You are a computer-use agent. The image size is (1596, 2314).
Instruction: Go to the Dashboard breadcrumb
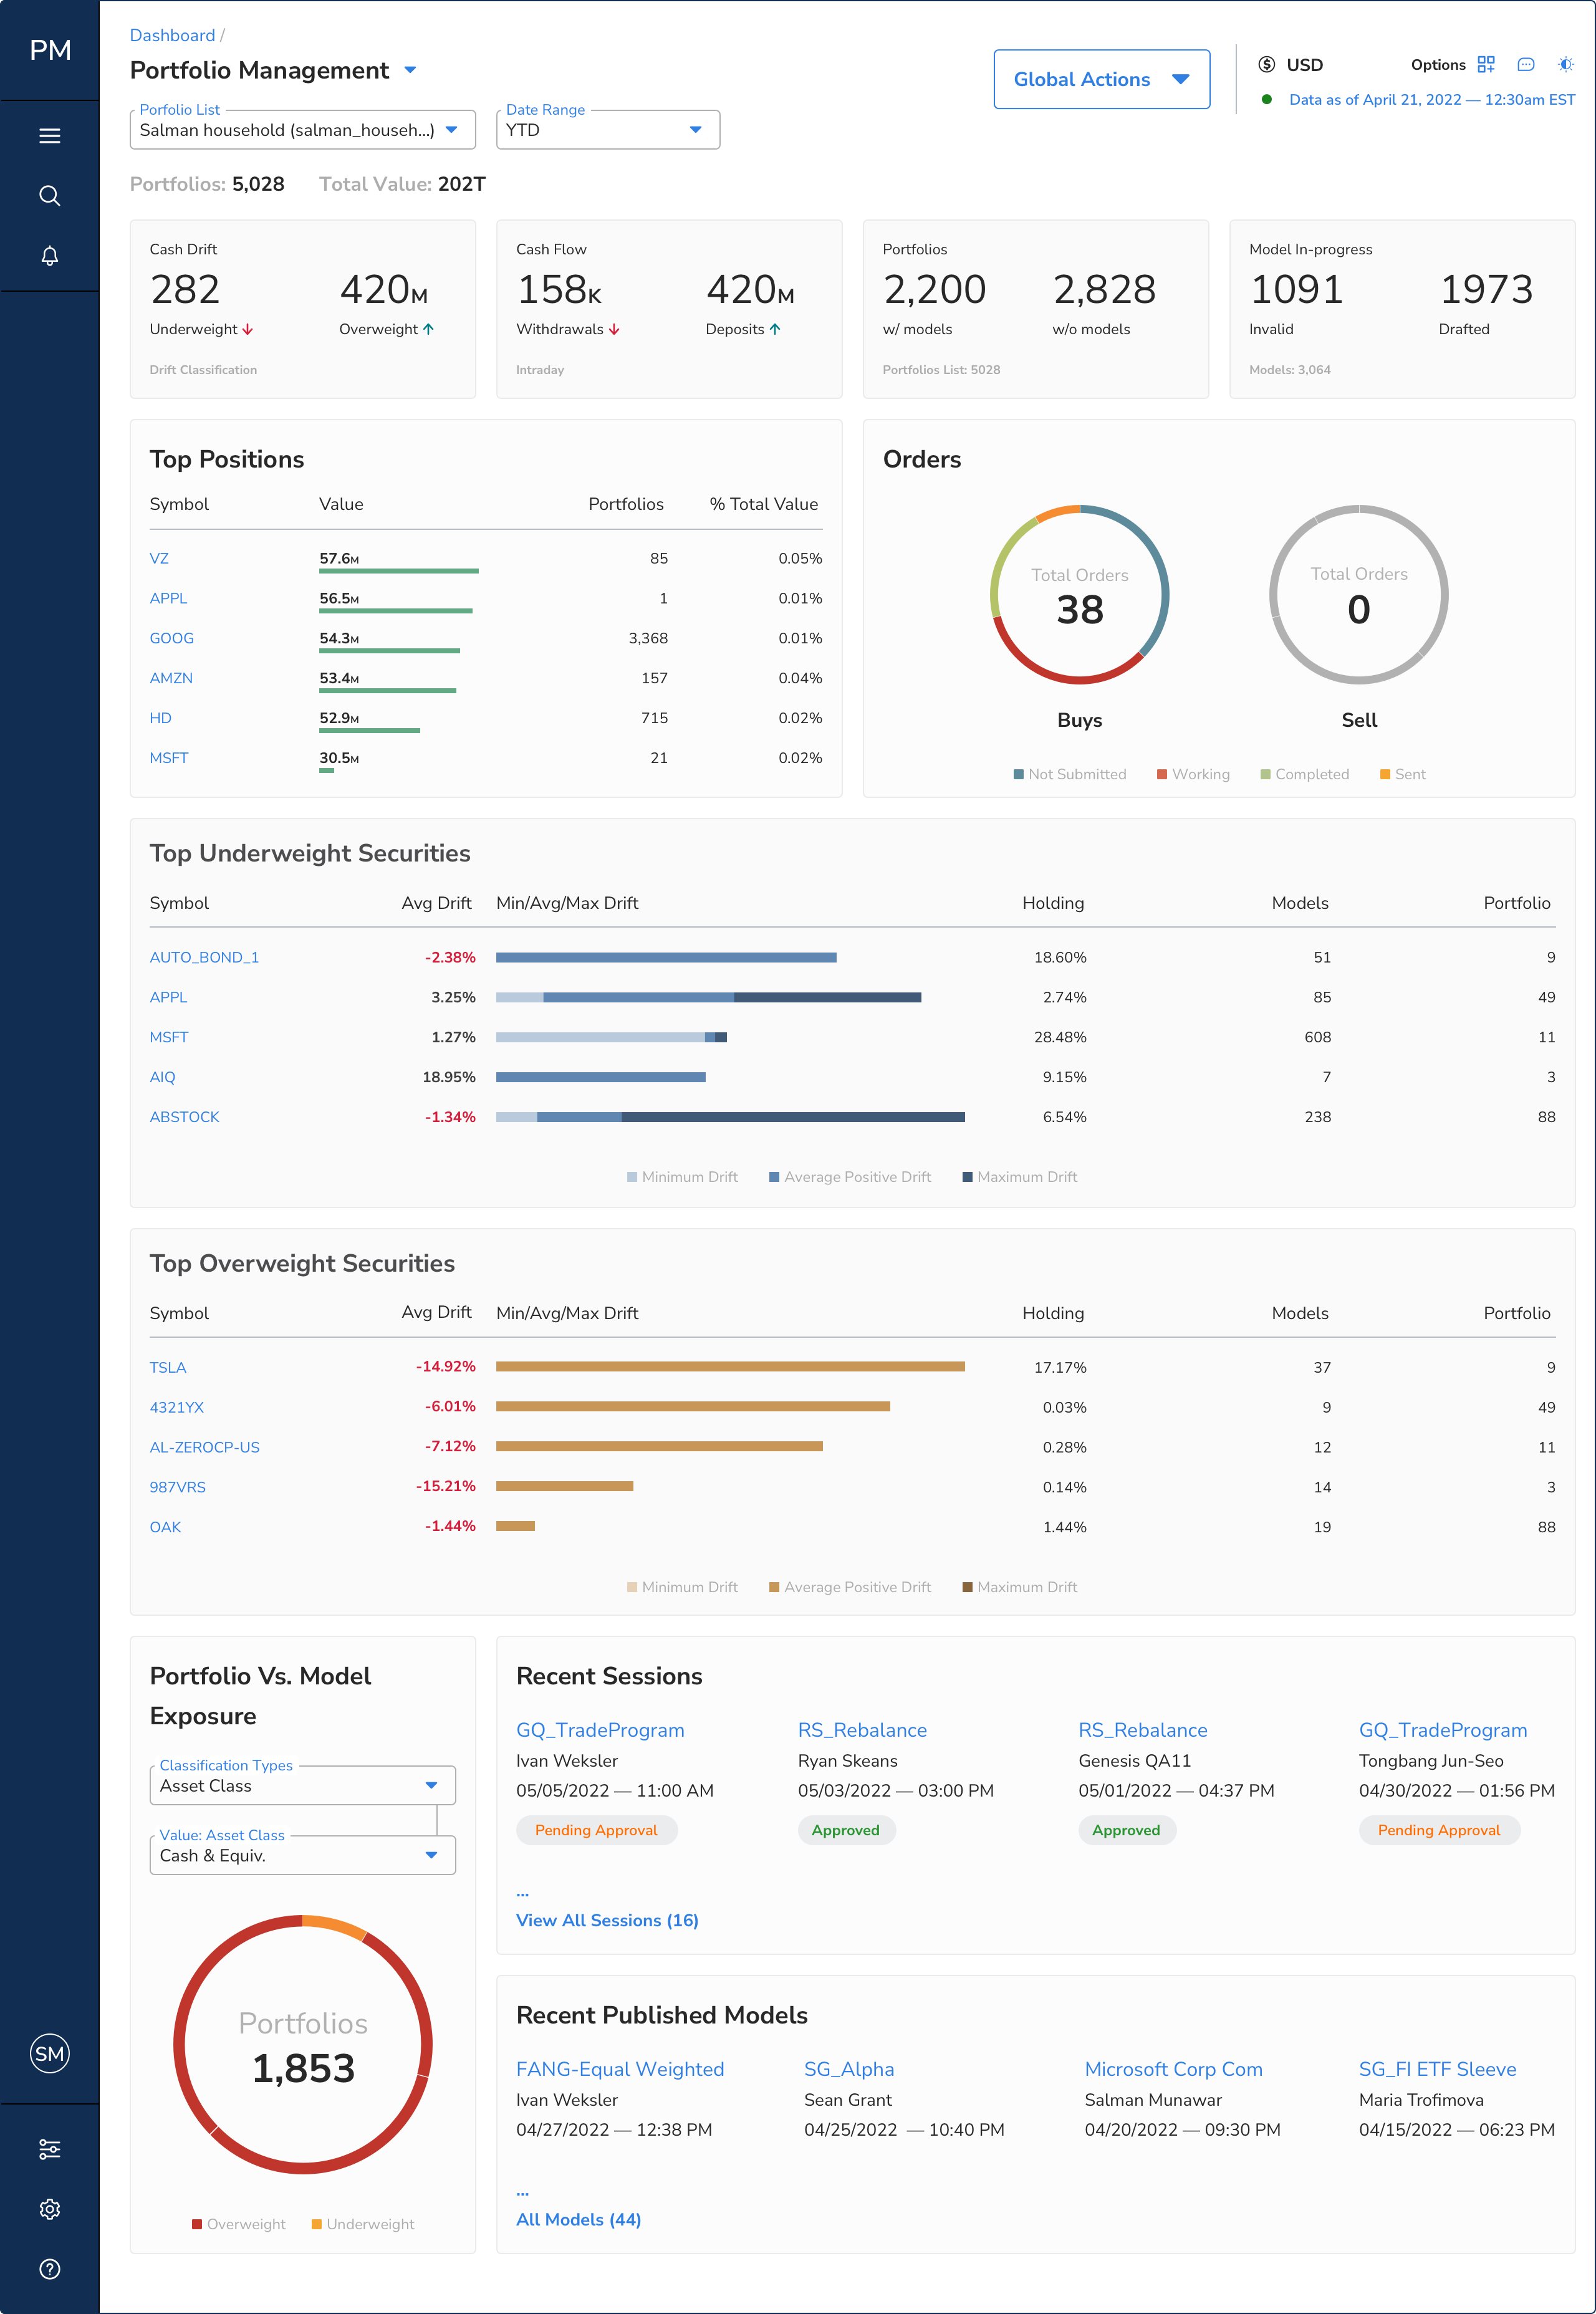point(172,35)
